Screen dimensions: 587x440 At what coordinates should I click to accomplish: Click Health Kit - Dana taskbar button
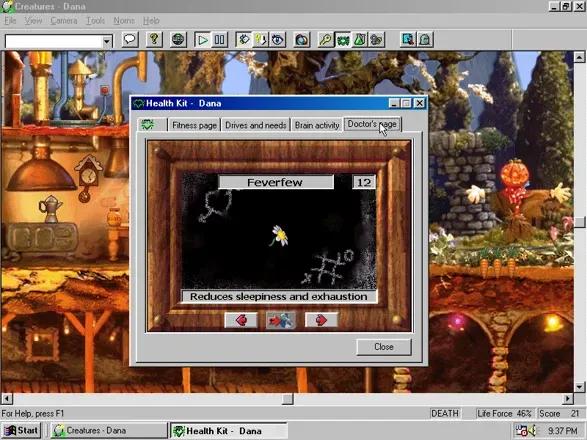(229, 431)
